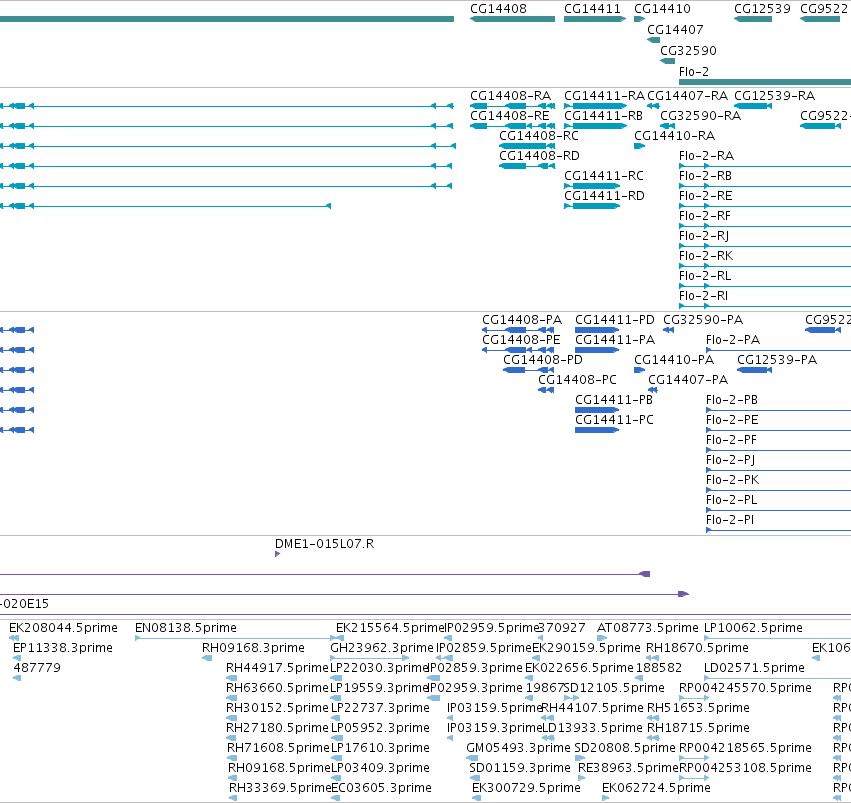Image resolution: width=851 pixels, height=803 pixels.
Task: Select EST label RP004218565.5prime
Action: coord(746,748)
